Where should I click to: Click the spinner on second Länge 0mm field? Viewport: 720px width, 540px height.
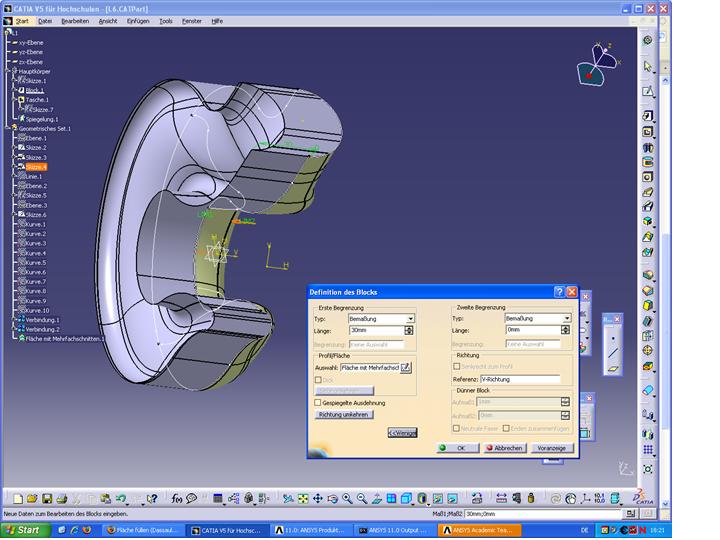(565, 330)
